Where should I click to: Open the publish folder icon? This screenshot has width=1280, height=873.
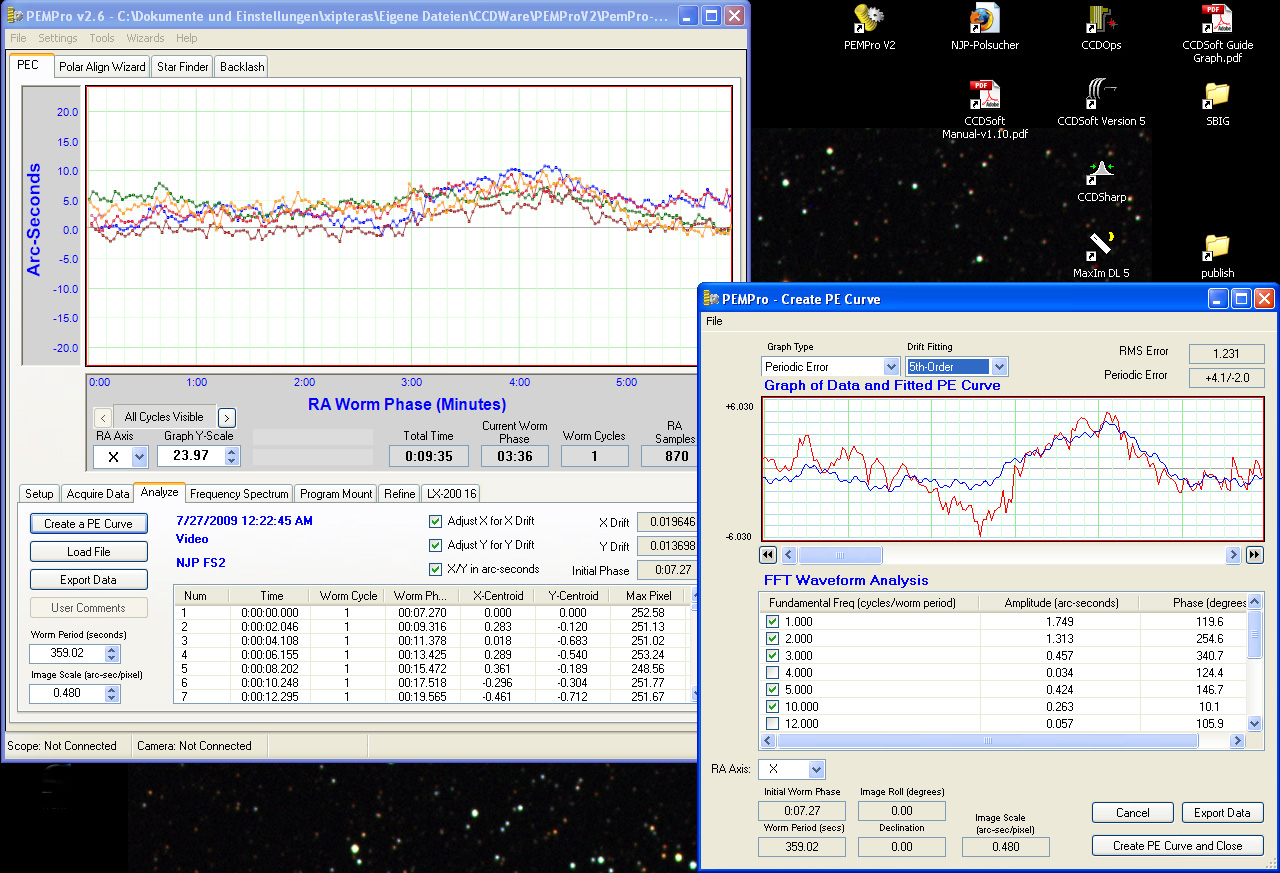1216,247
